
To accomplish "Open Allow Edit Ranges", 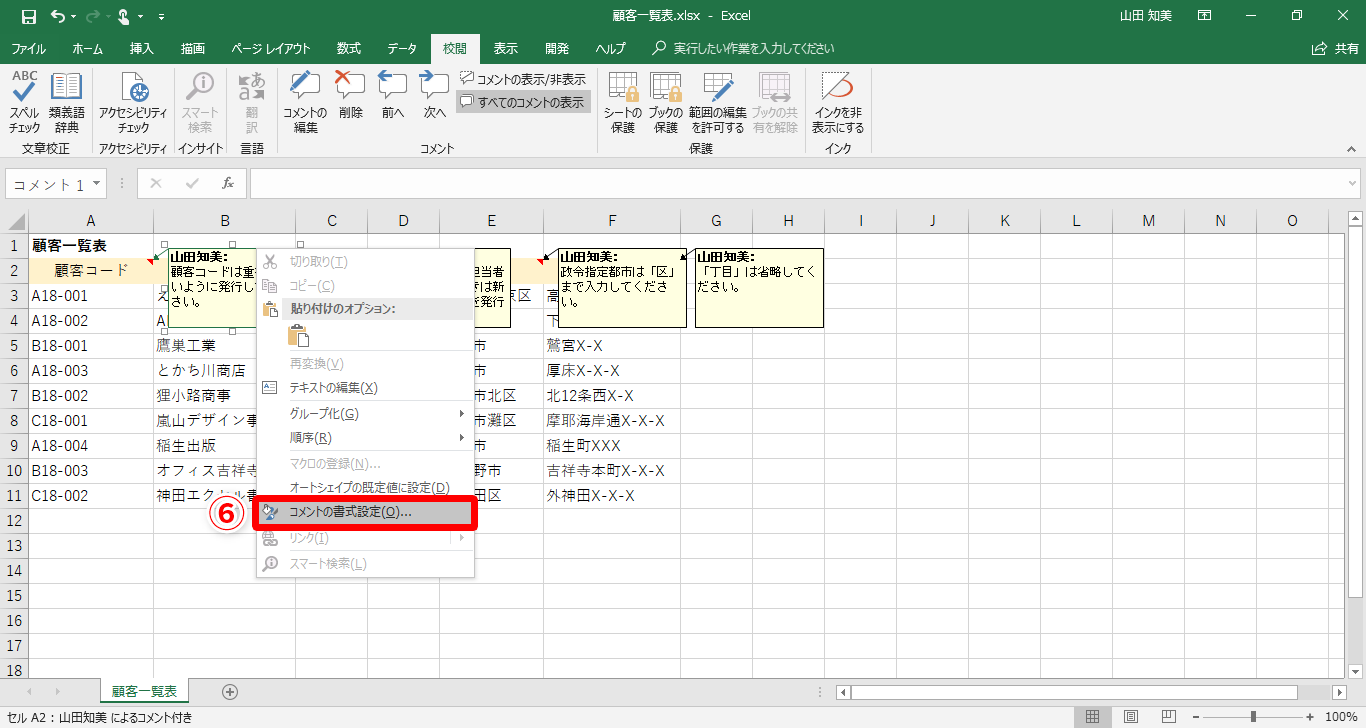I will click(x=717, y=103).
